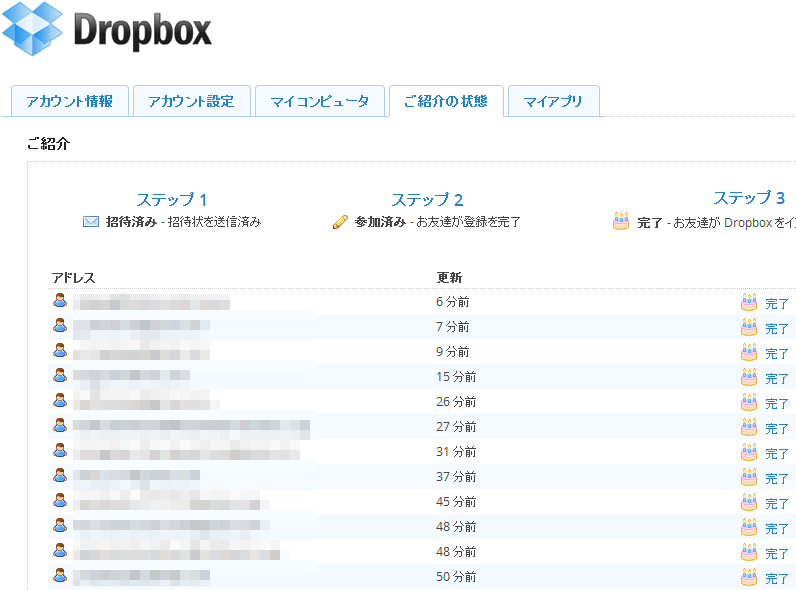The width and height of the screenshot is (796, 590).
Task: Open the アカウント情報 tab
Action: (x=70, y=101)
